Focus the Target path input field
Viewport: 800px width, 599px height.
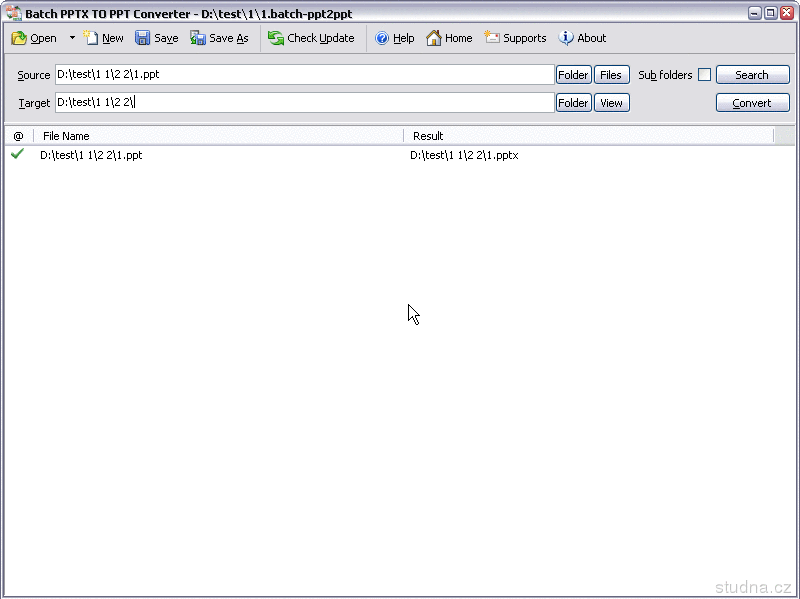pyautogui.click(x=305, y=103)
